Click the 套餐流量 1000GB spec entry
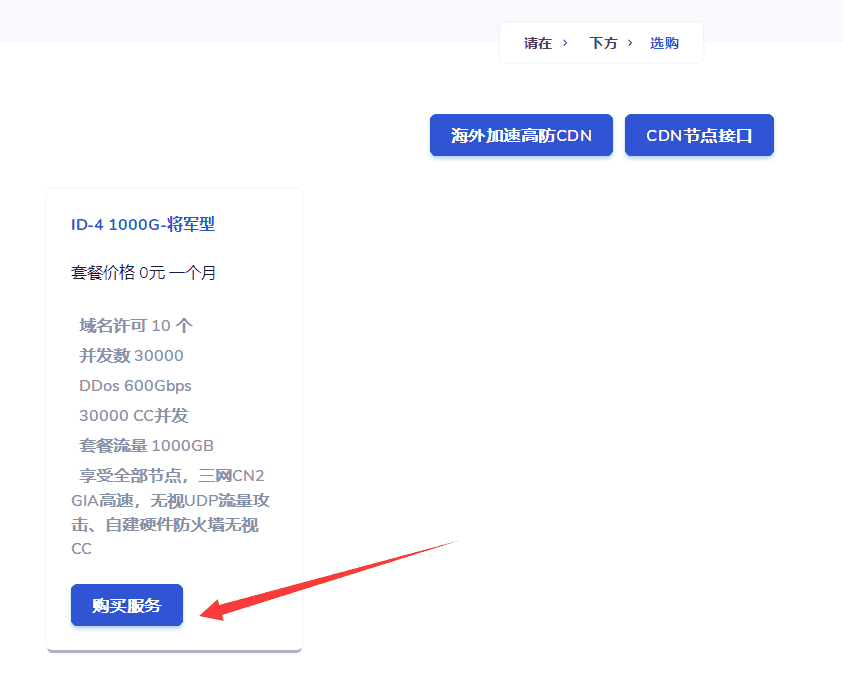Image resolution: width=843 pixels, height=674 pixels. pyautogui.click(x=140, y=445)
